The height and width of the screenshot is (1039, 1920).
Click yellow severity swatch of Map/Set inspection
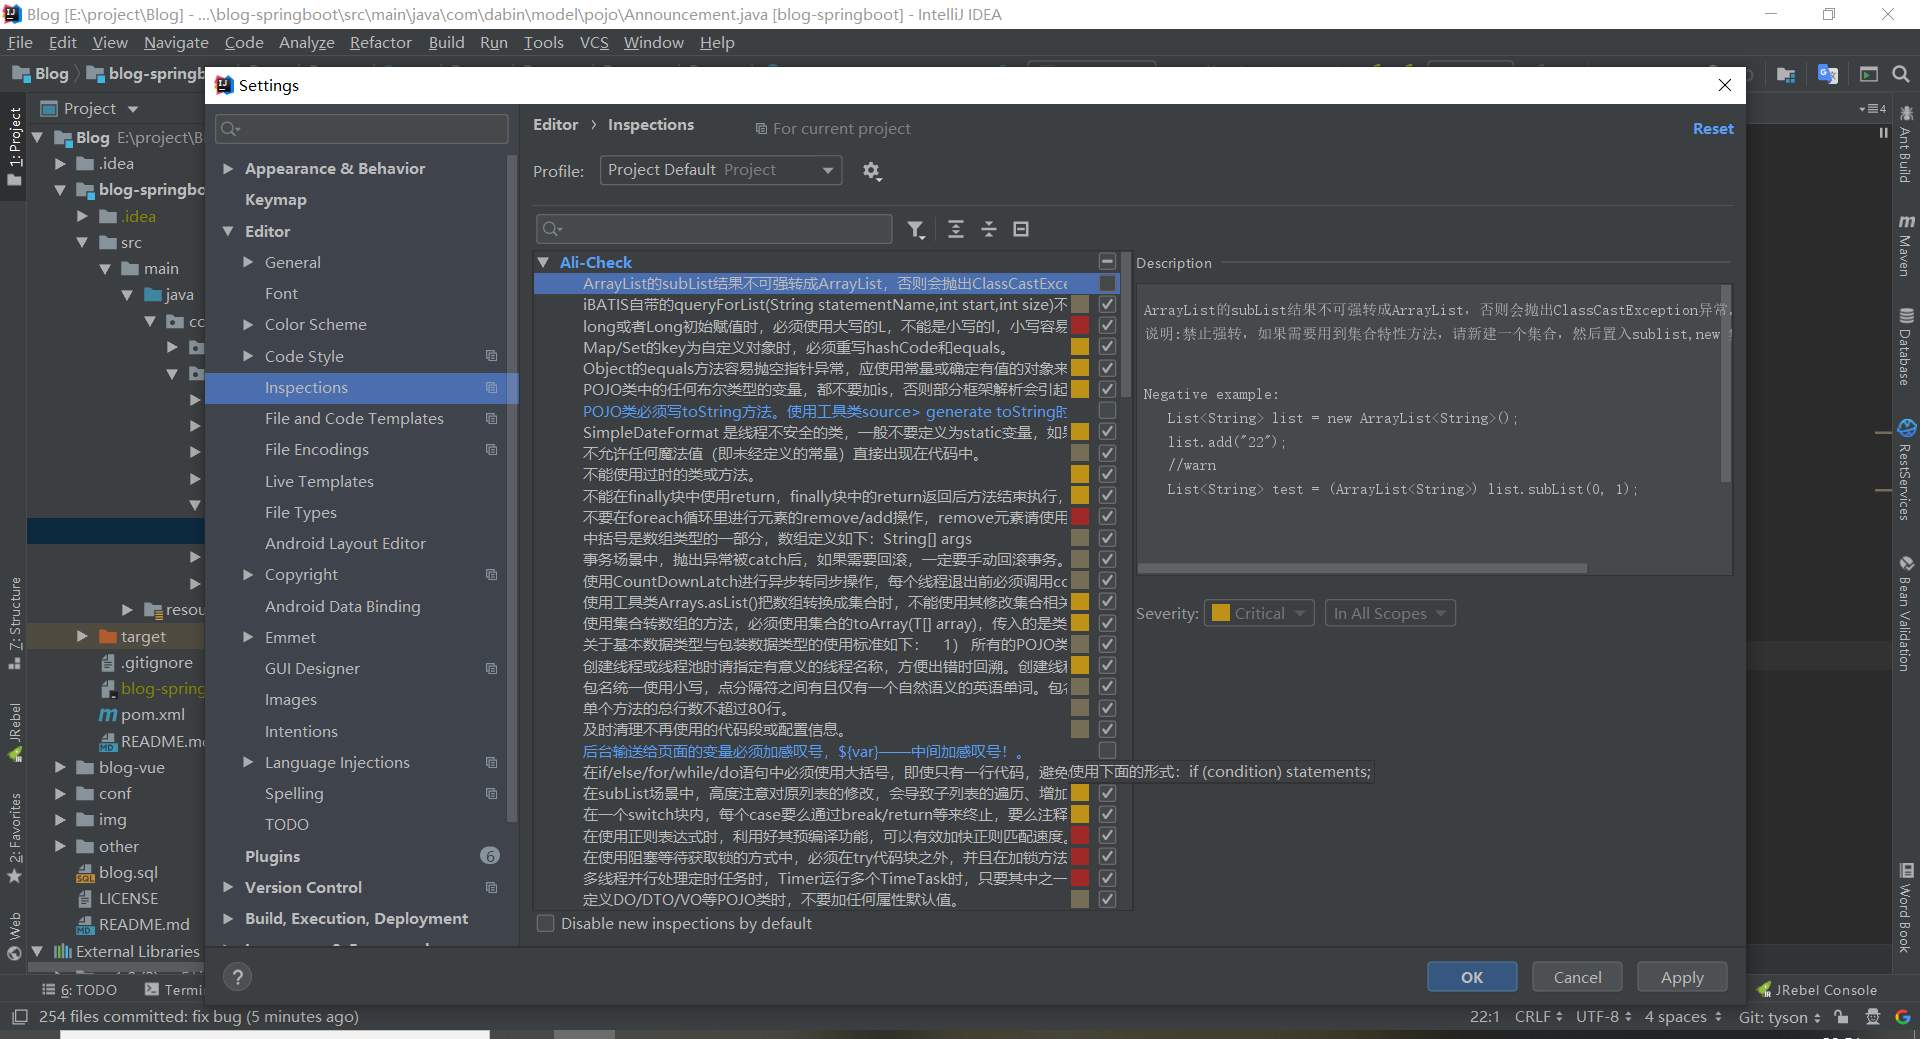1080,347
